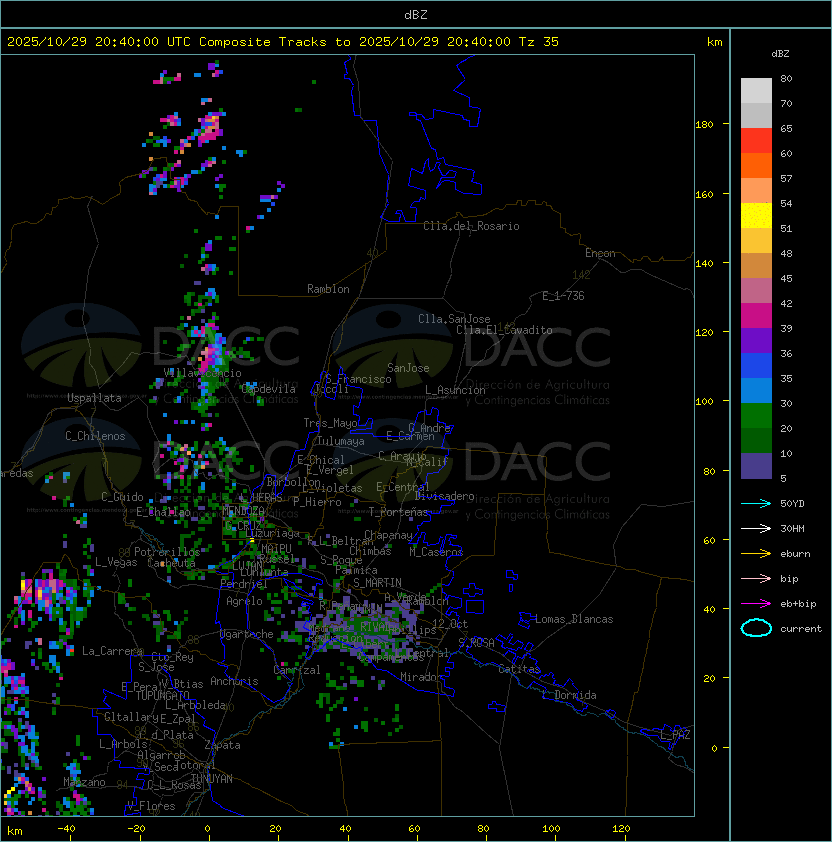This screenshot has width=832, height=842.
Task: Click the 'L_Asuncion' map label
Action: [455, 390]
